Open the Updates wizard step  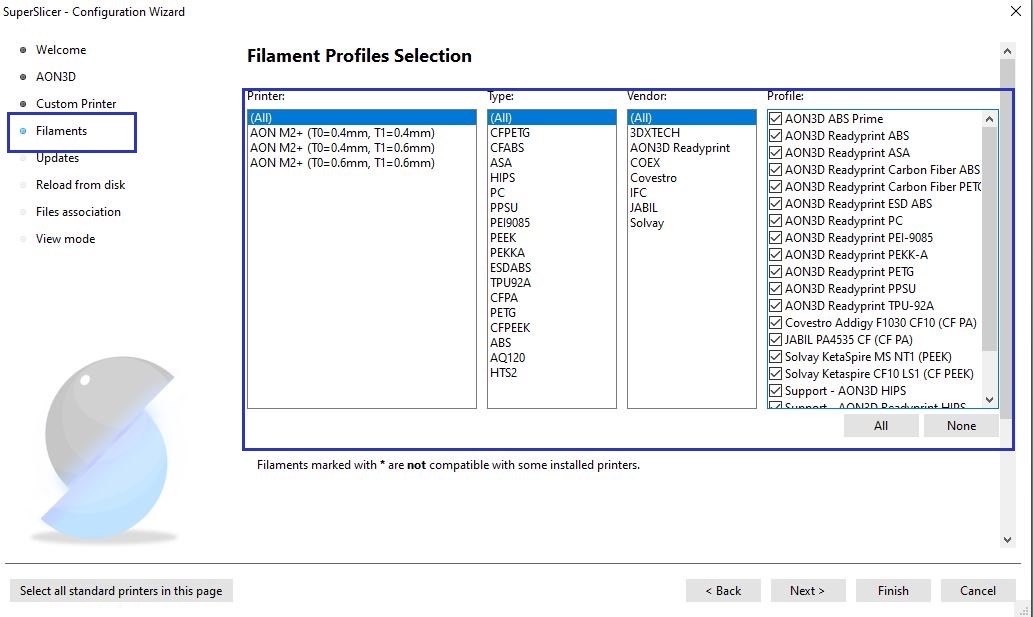point(57,158)
